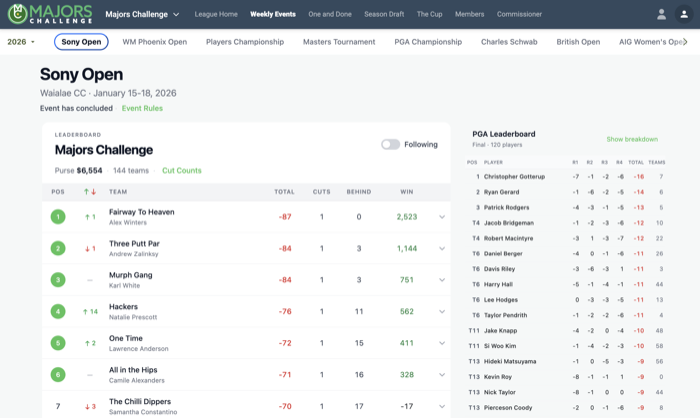The width and height of the screenshot is (700, 418).
Task: Expand The Chilli Dippers row
Action: pos(442,406)
